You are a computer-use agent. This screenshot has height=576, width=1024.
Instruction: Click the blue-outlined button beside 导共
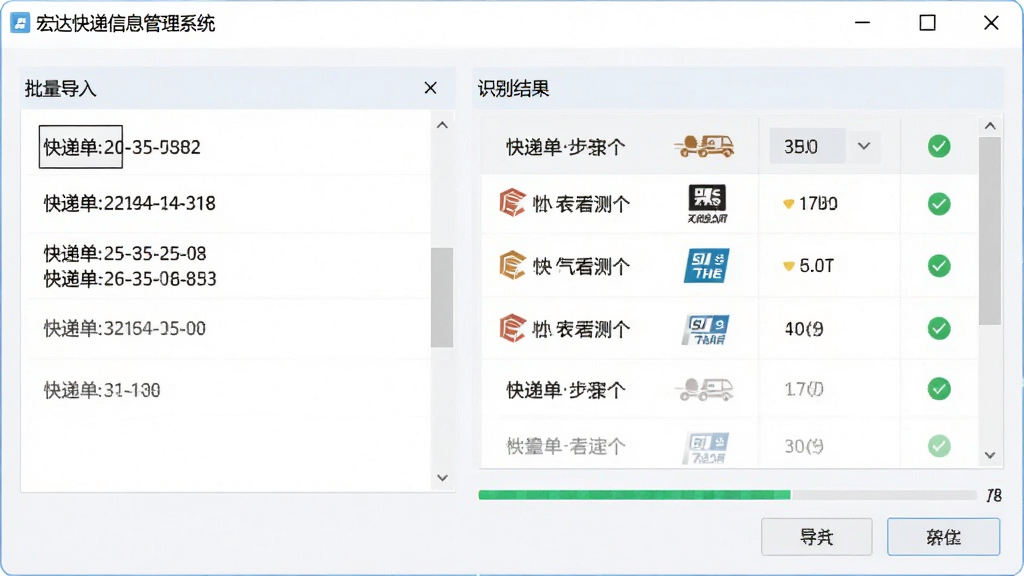[x=943, y=537]
